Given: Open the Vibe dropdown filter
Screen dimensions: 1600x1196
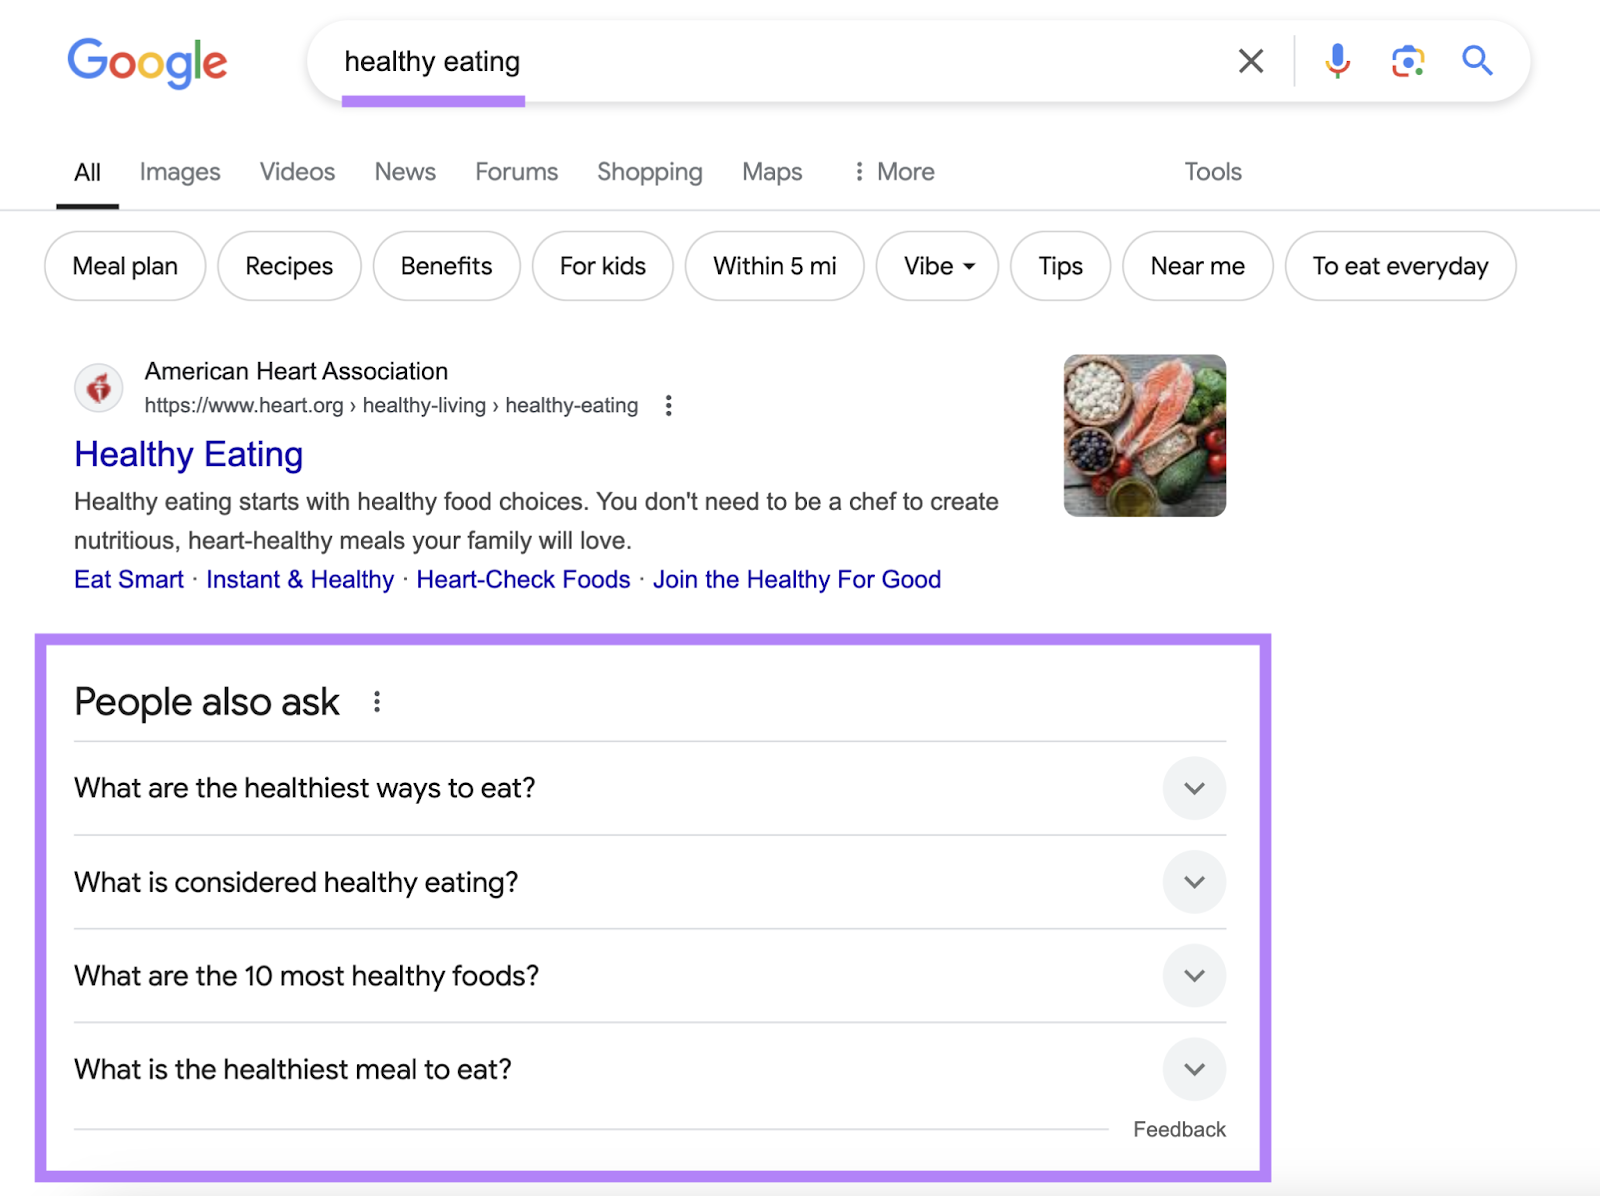Looking at the screenshot, I should (x=936, y=266).
